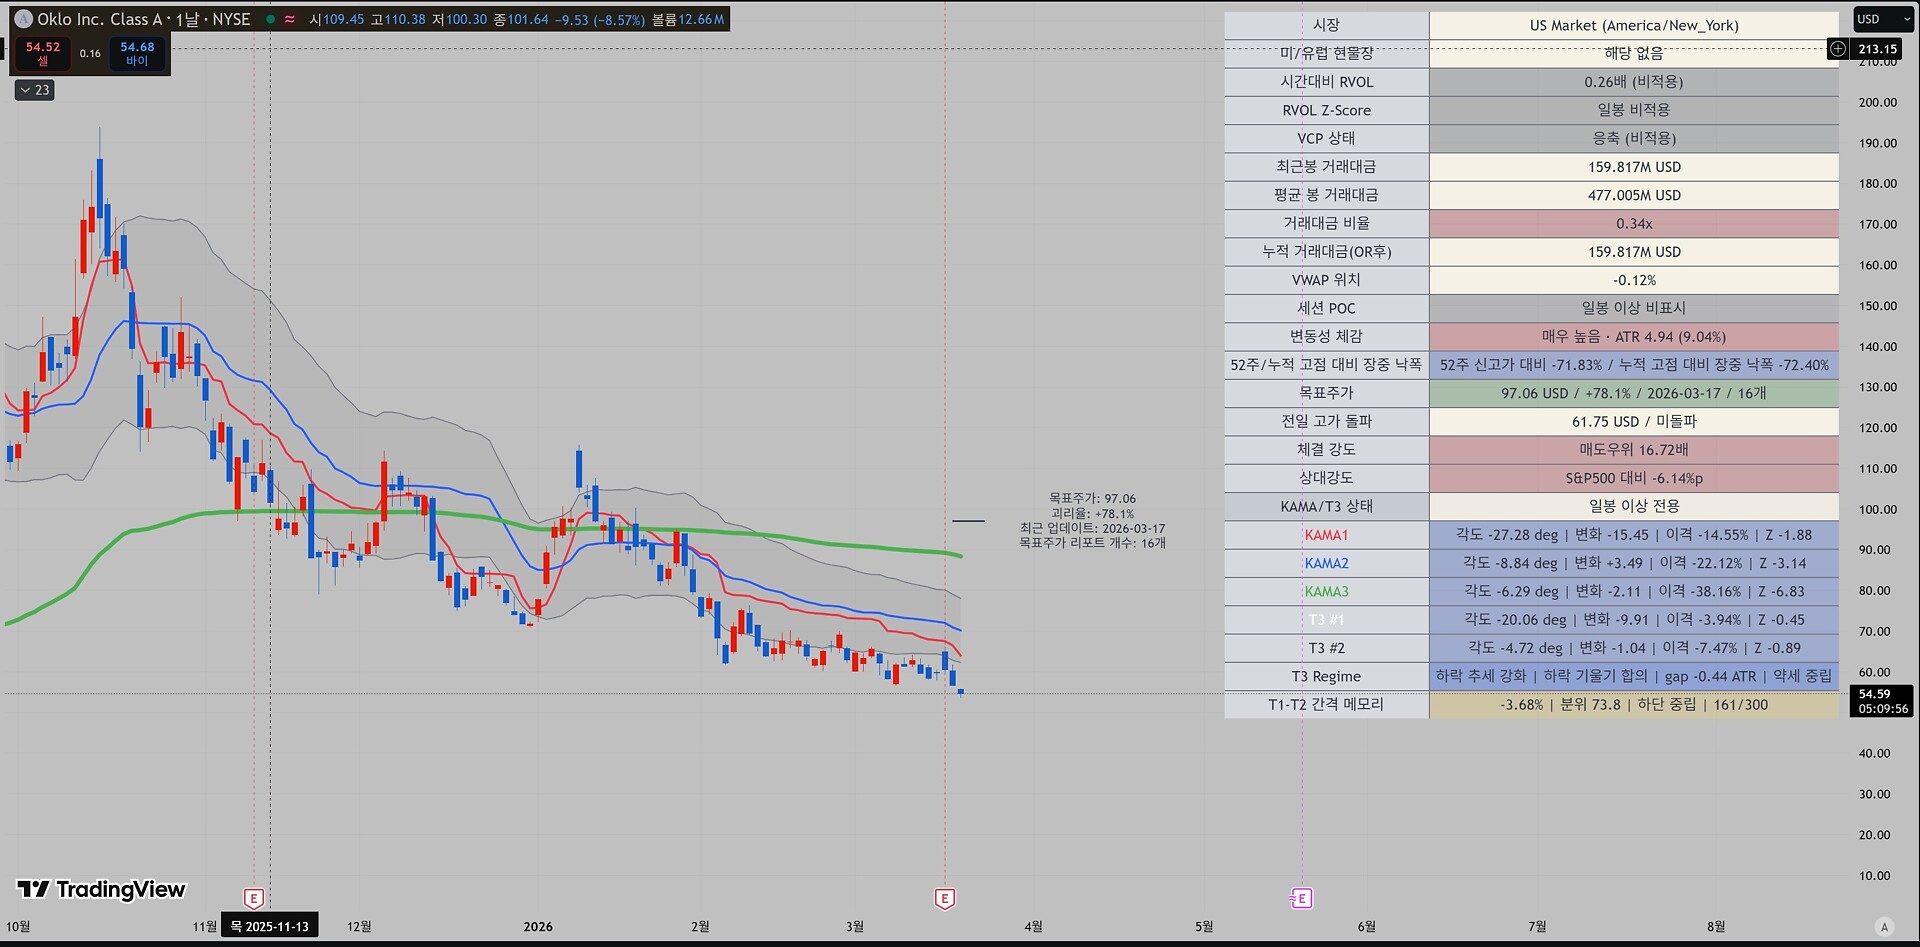1920x947 pixels.
Task: Click the annotation '목표주가 리포트 개수: 16개'
Action: (x=1092, y=543)
